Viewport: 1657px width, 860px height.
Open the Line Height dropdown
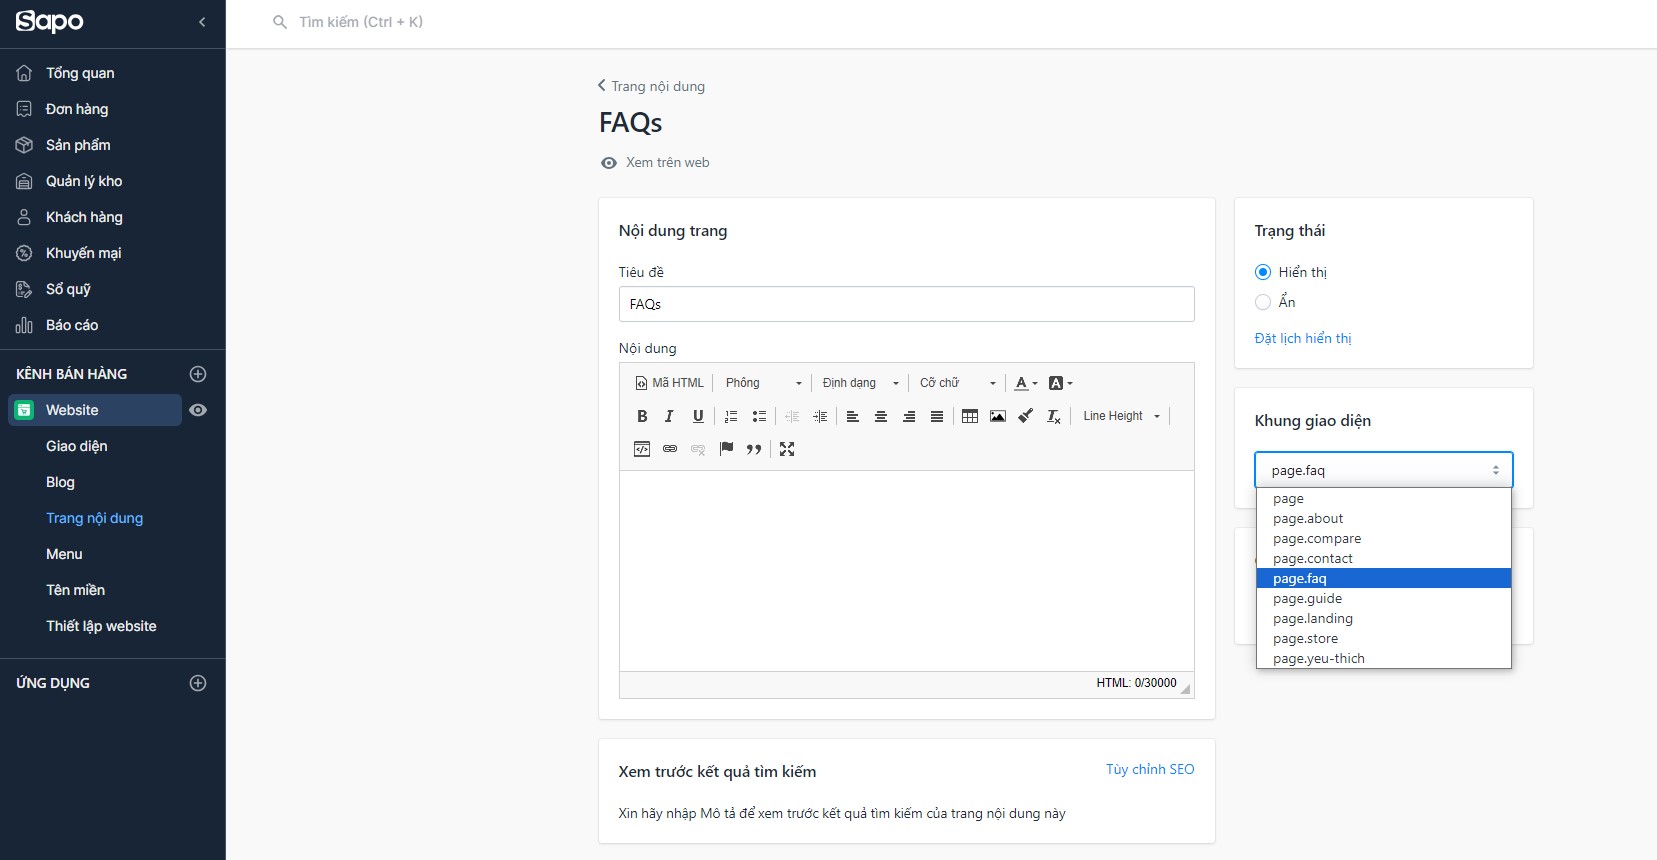pyautogui.click(x=1121, y=416)
